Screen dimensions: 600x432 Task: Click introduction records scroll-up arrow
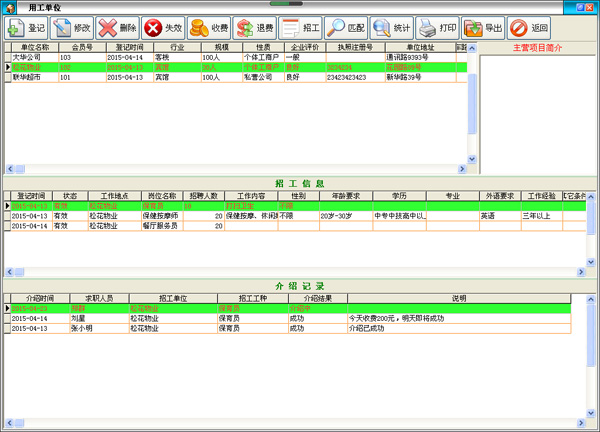coord(591,299)
